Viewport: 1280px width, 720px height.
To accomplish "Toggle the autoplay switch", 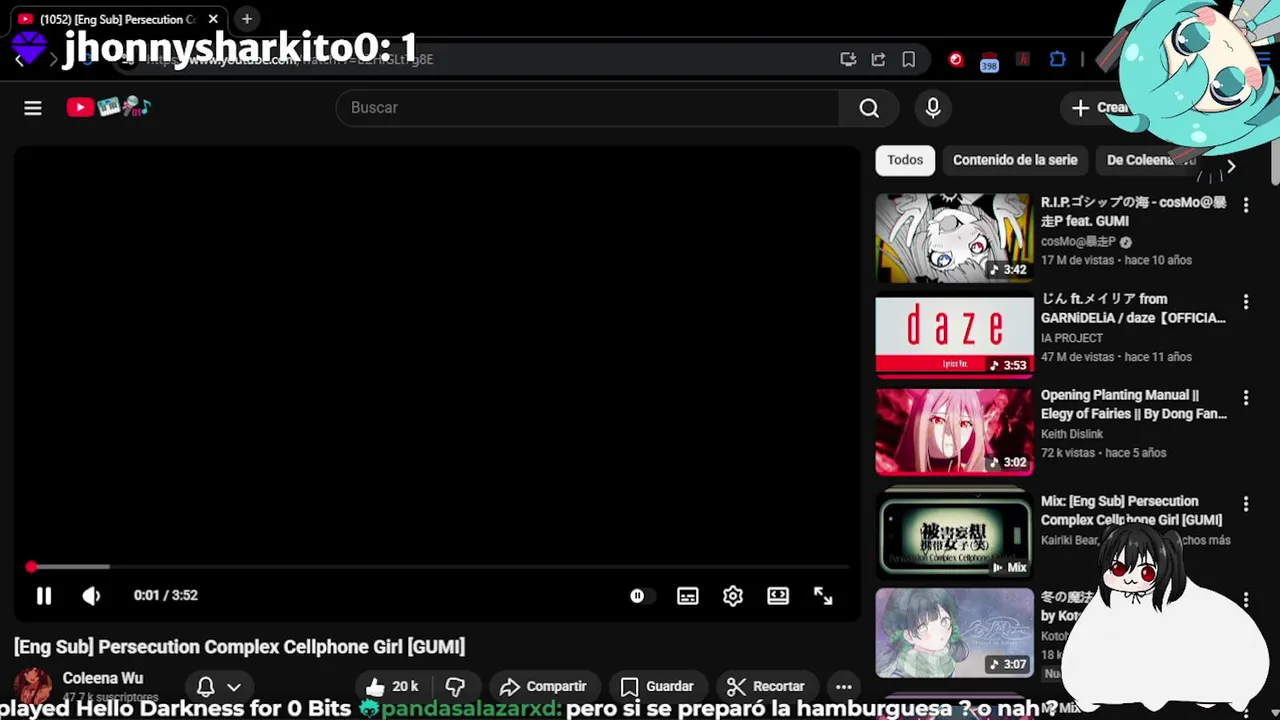I will click(x=640, y=596).
